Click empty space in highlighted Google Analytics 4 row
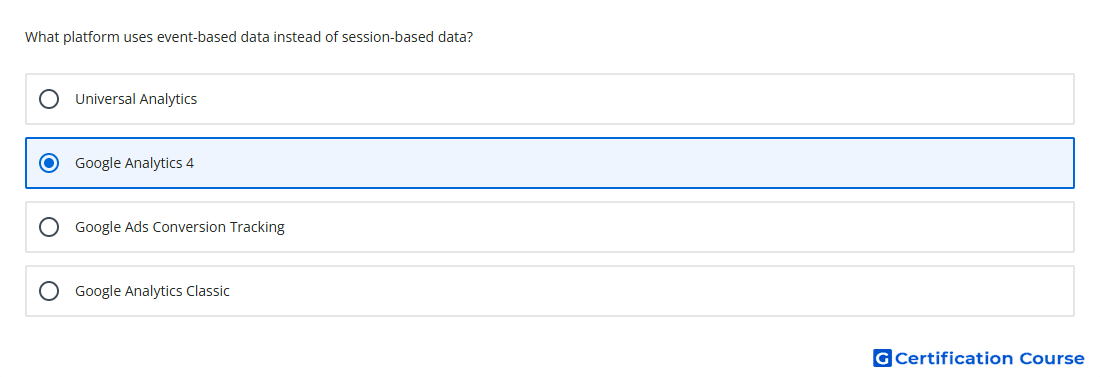 pyautogui.click(x=631, y=163)
